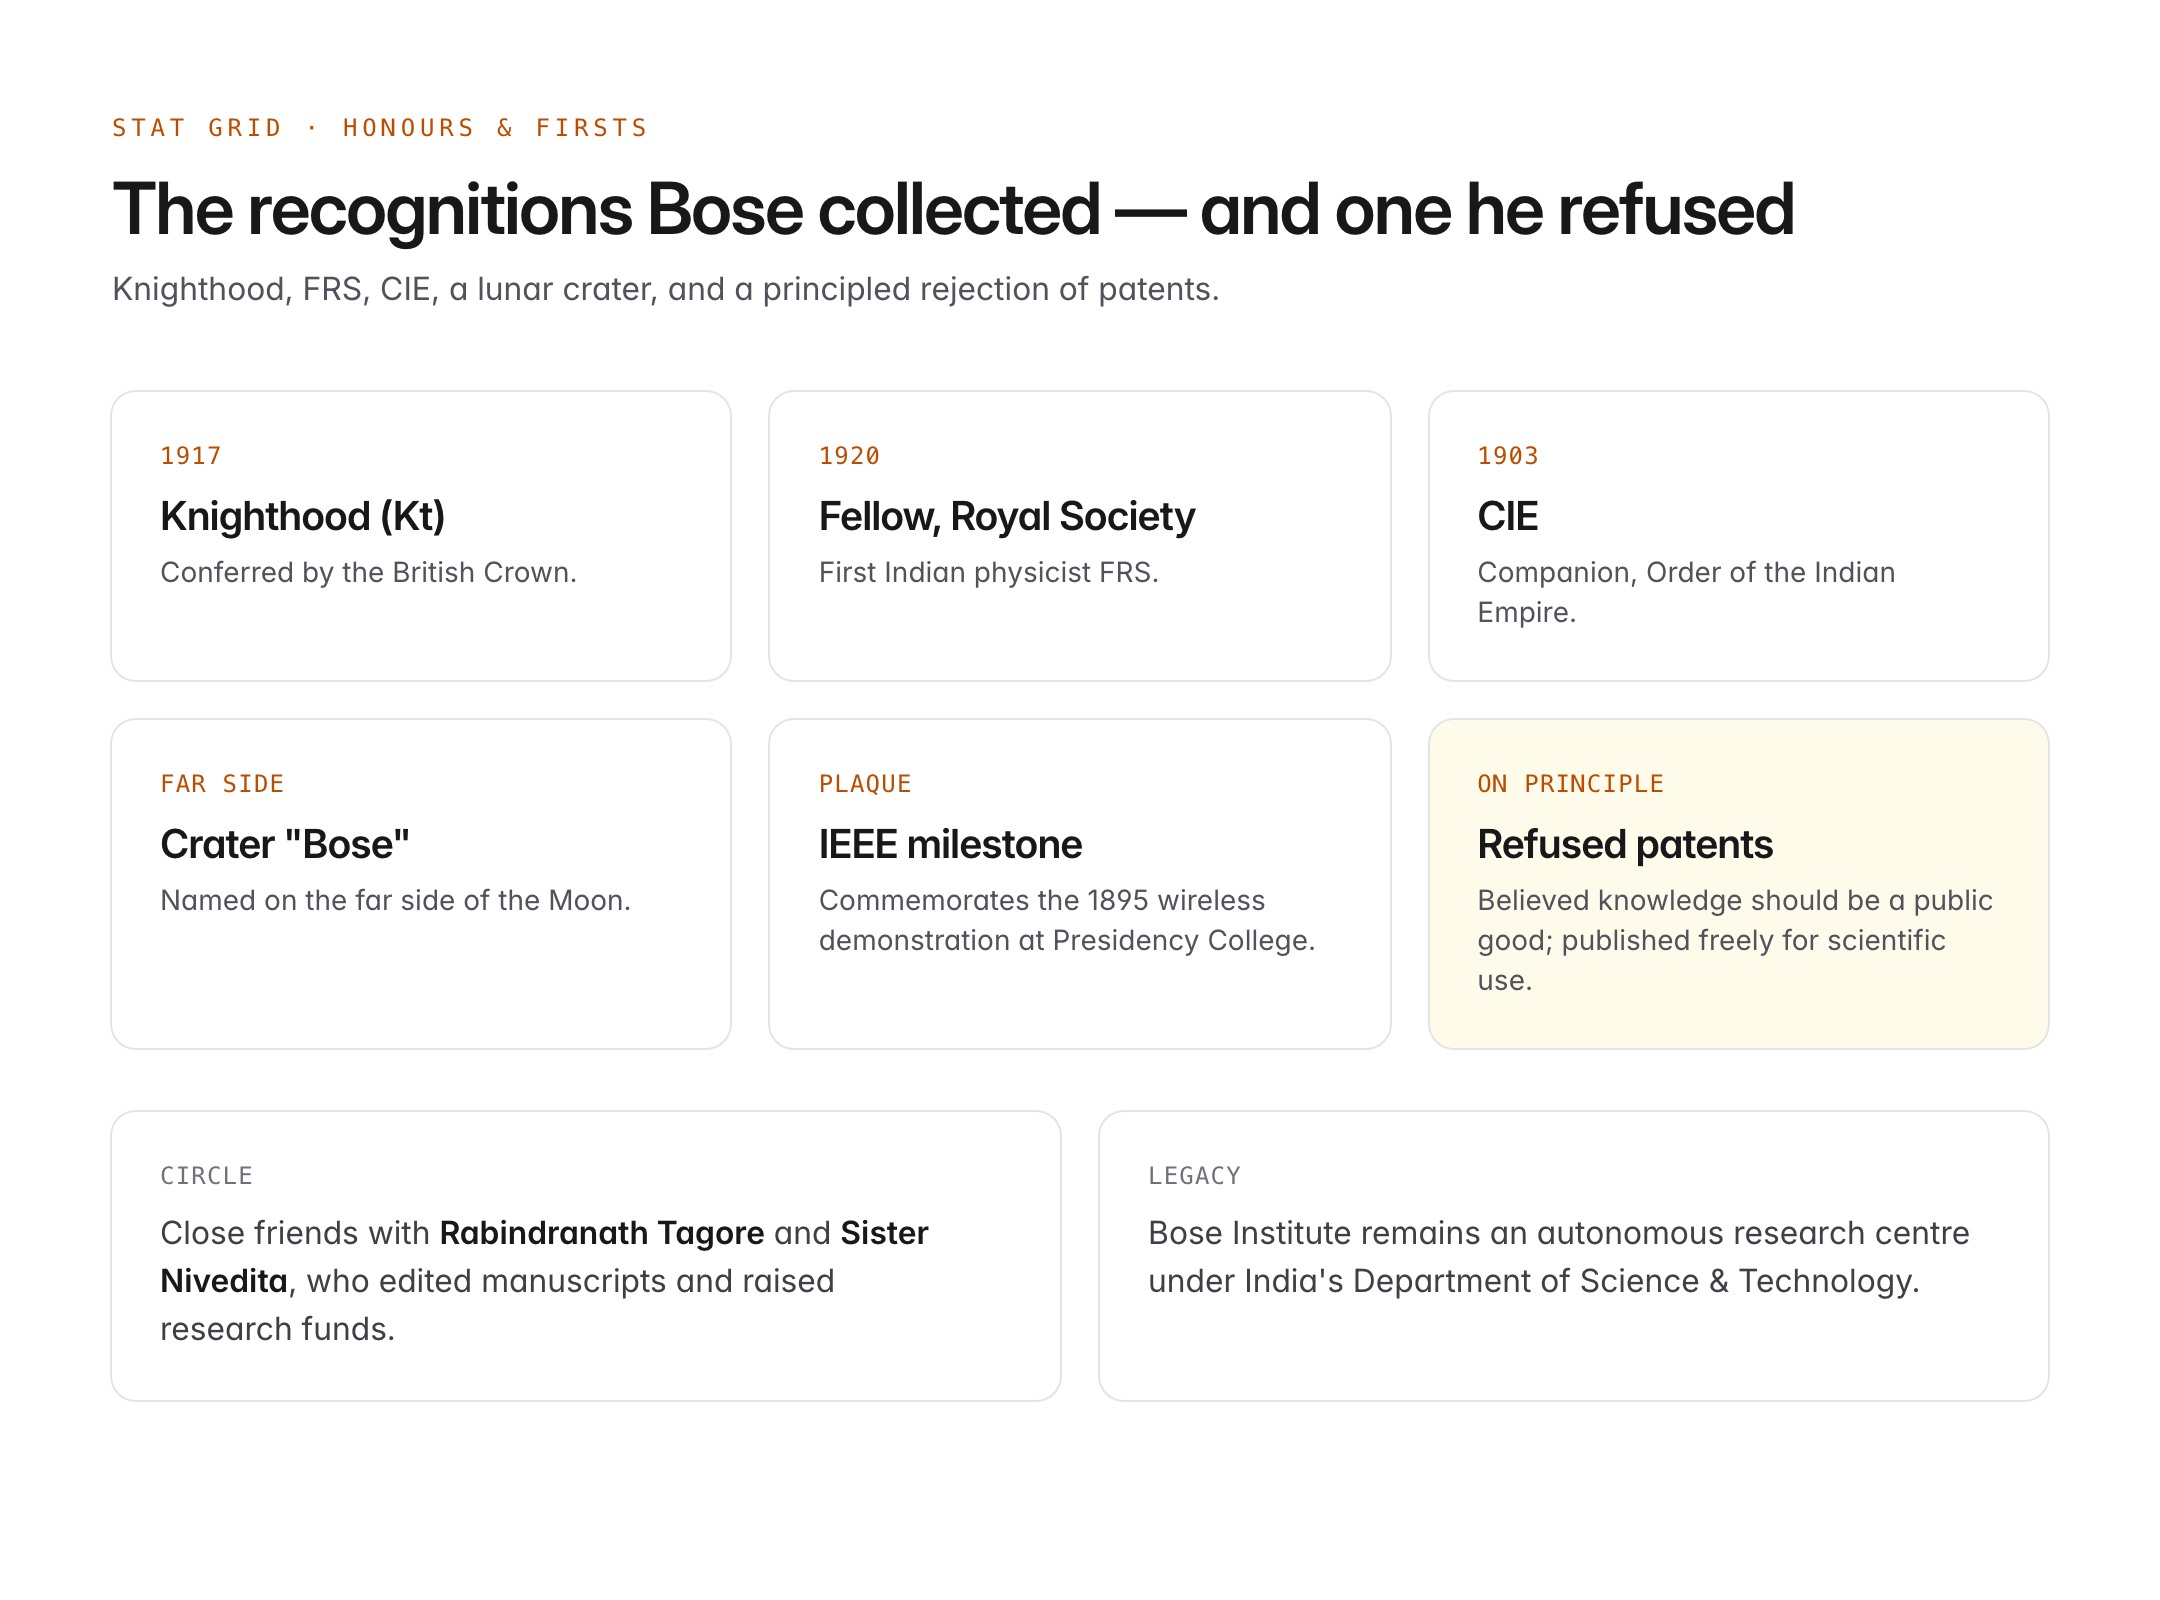Screen dimensions: 2160x1600
Task: Click the bold Rabindranath Tagore name
Action: coord(602,1233)
